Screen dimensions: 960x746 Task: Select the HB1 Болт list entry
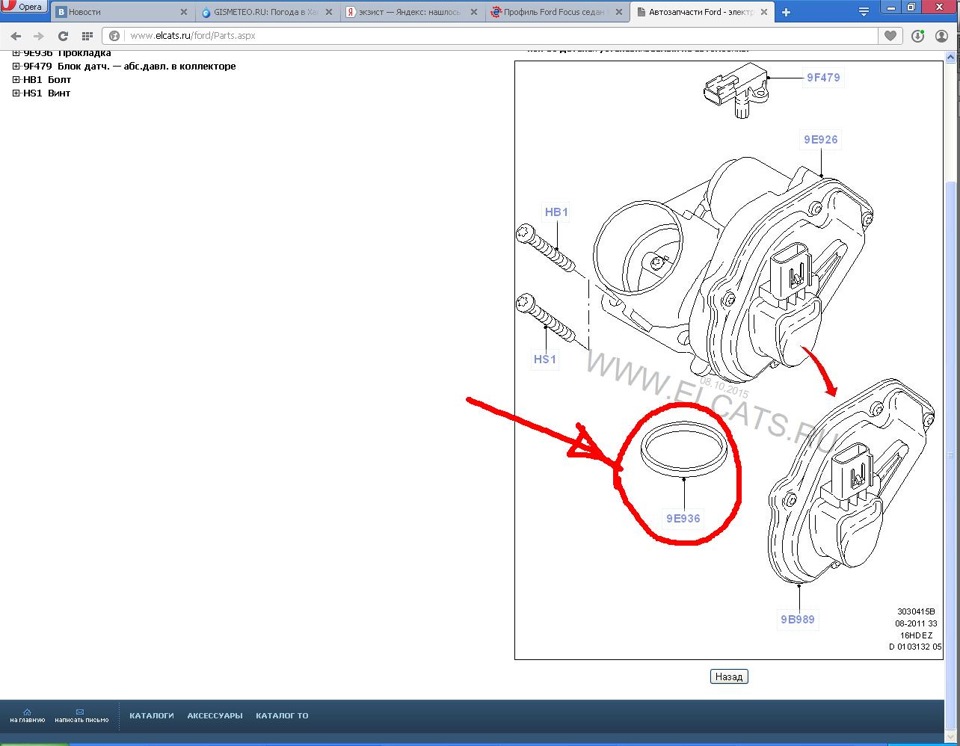pyautogui.click(x=47, y=80)
